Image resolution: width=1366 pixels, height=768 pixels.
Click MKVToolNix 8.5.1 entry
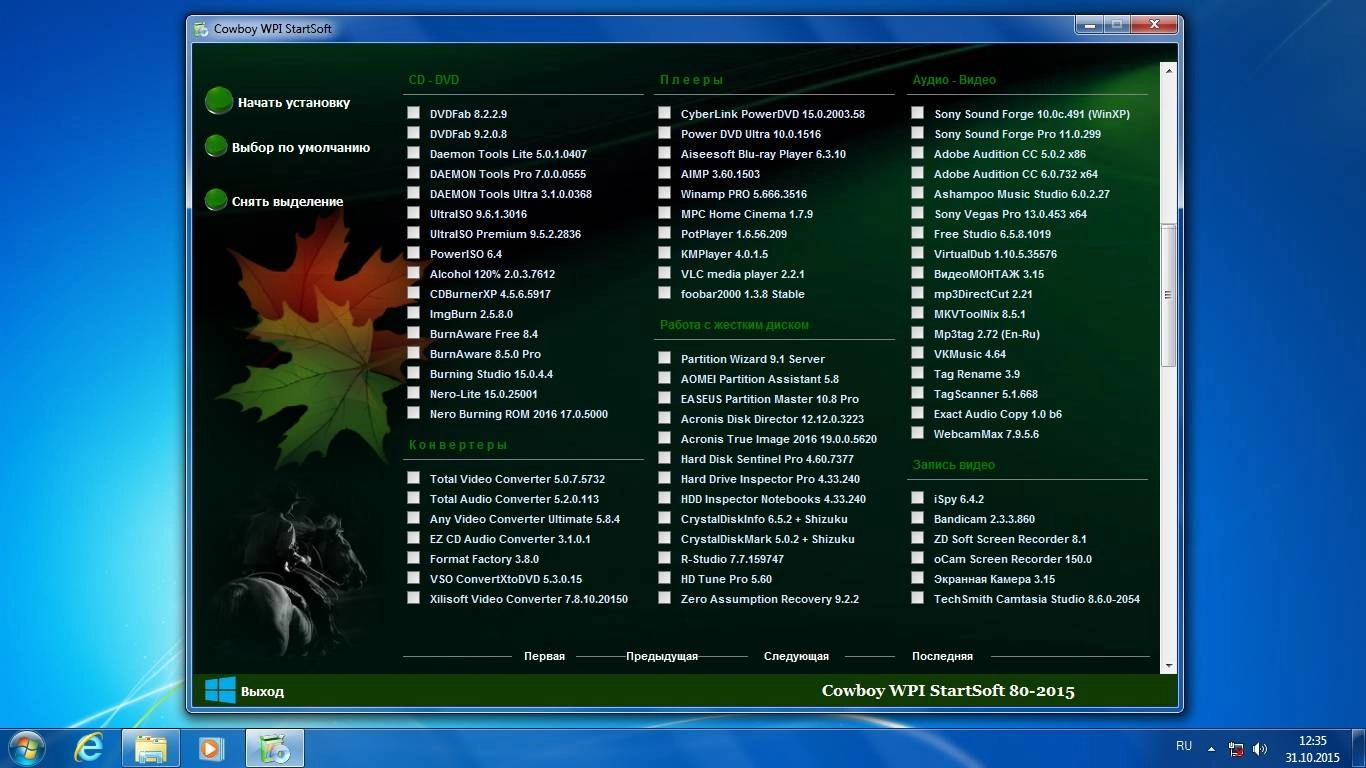click(x=980, y=314)
